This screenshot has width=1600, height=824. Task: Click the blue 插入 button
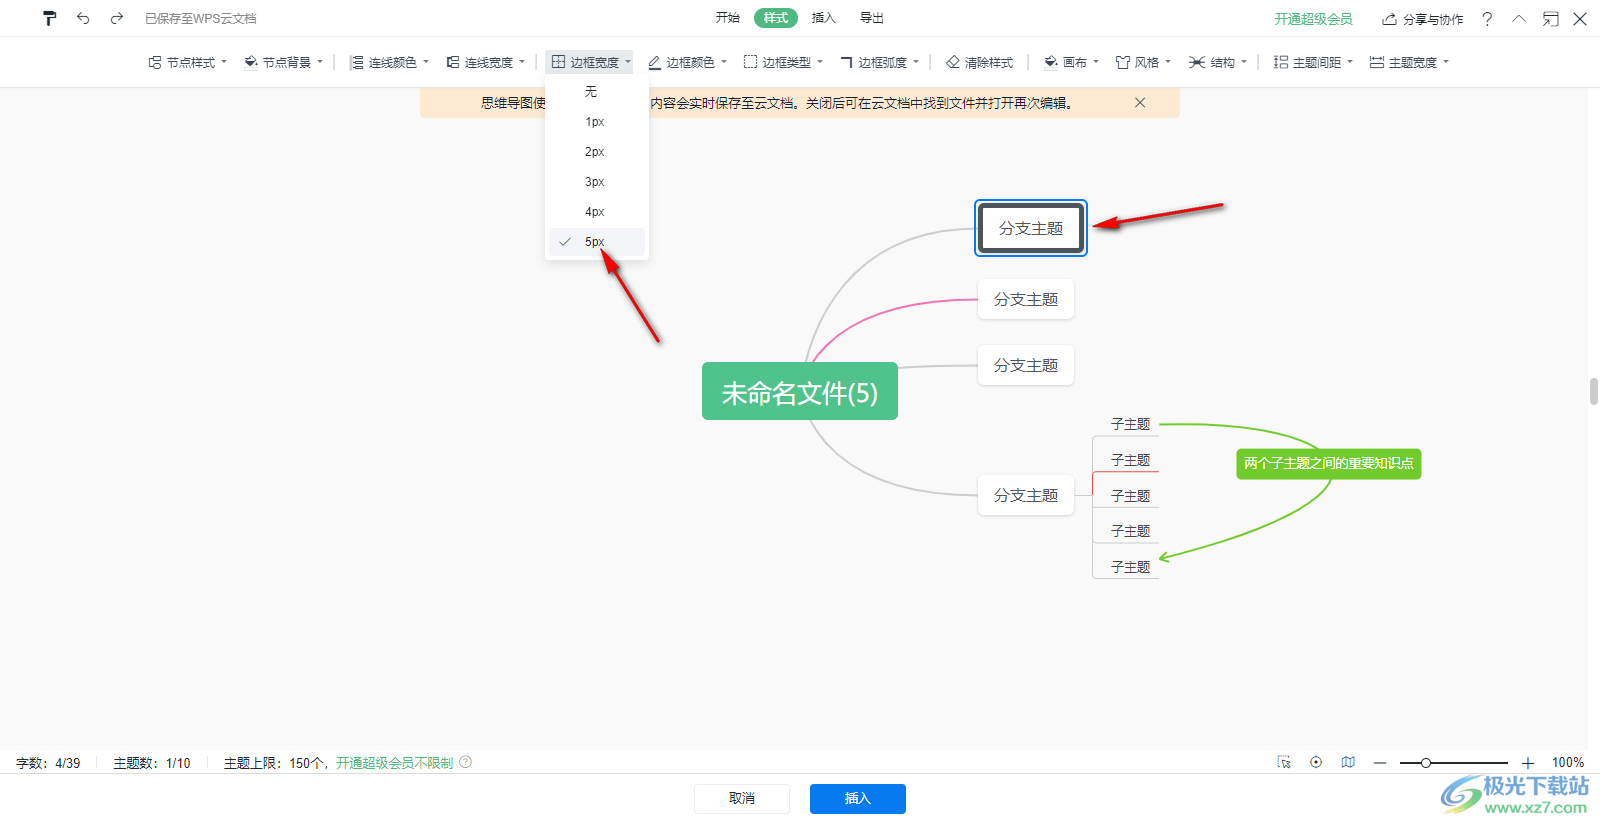[x=858, y=798]
